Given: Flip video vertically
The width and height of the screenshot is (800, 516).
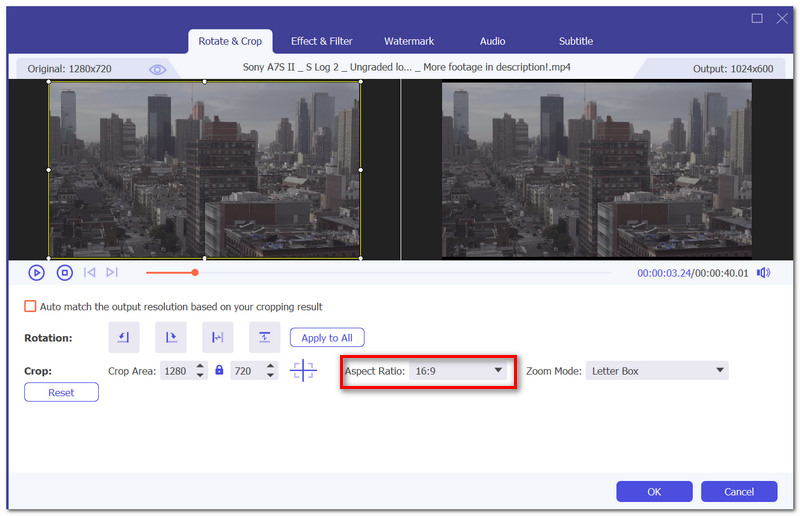Looking at the screenshot, I should tap(264, 337).
